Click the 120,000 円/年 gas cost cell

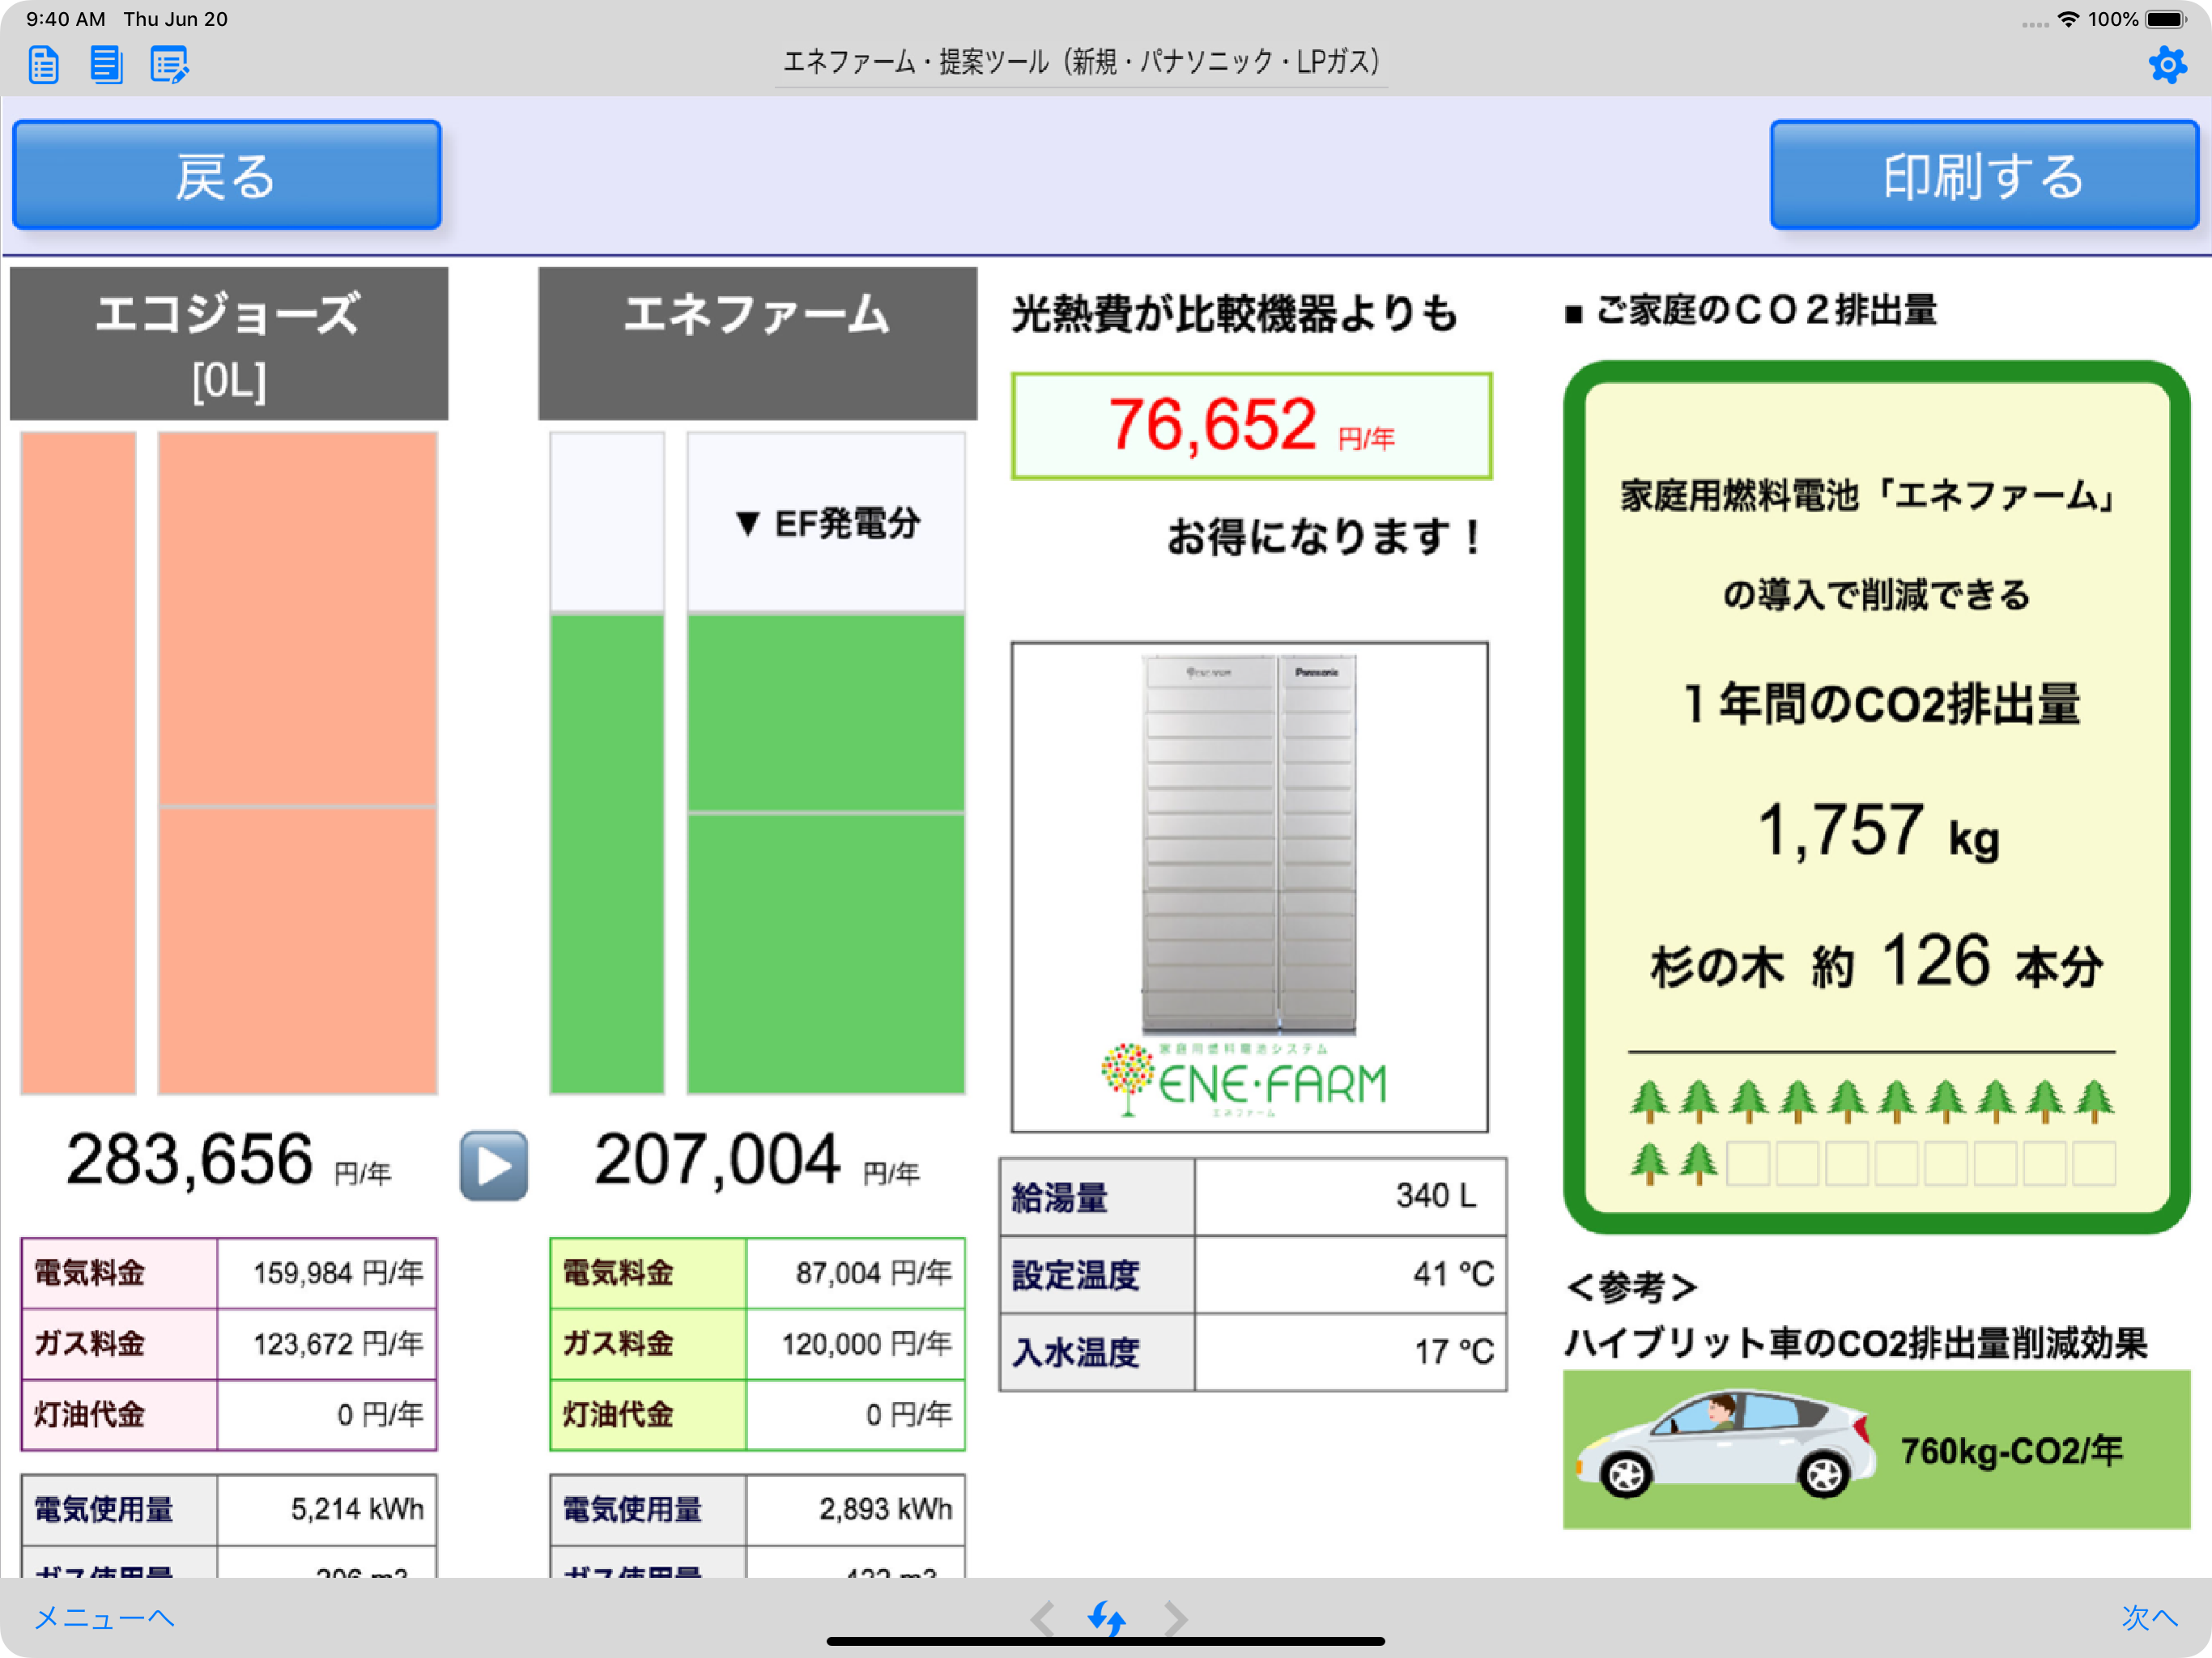[x=856, y=1344]
